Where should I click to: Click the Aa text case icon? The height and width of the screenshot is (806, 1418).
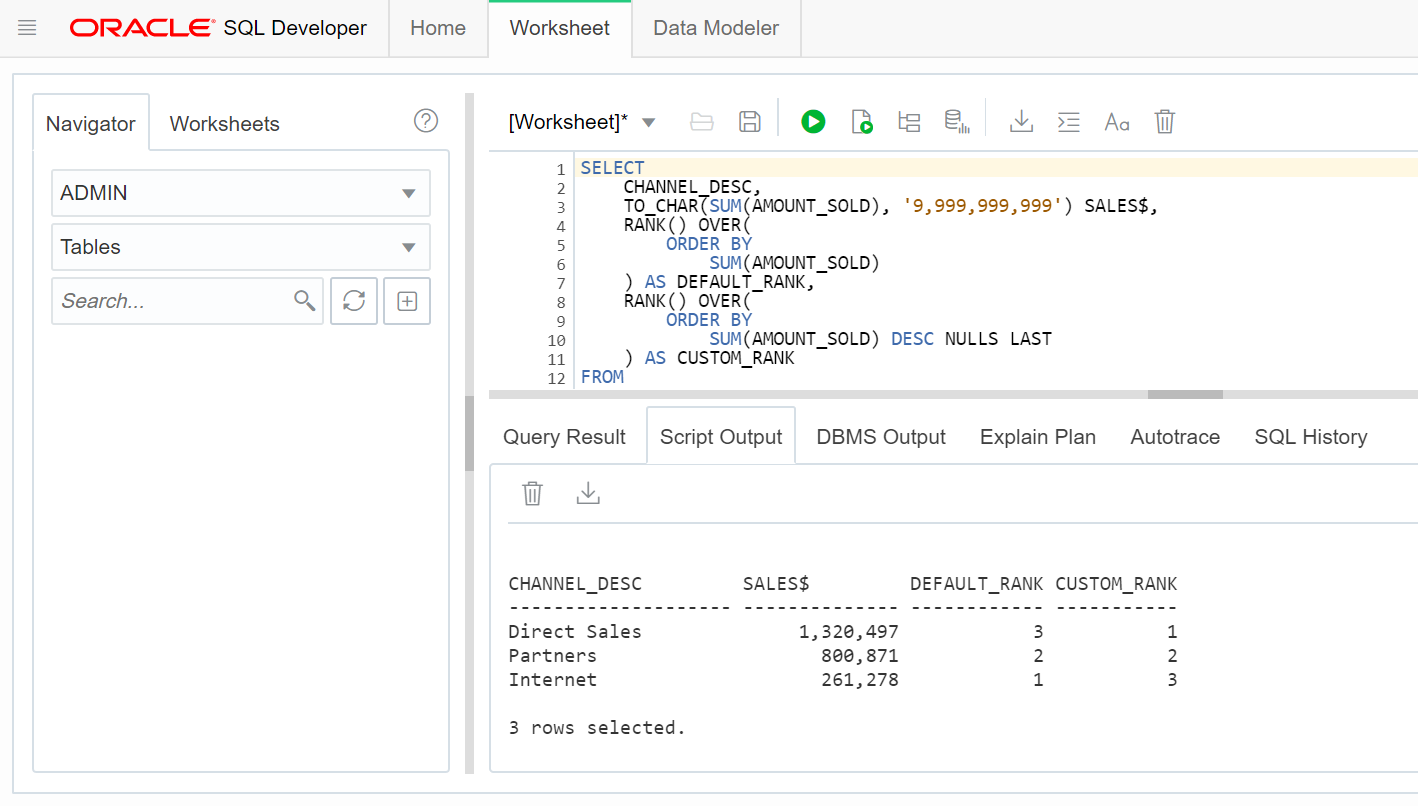1117,122
